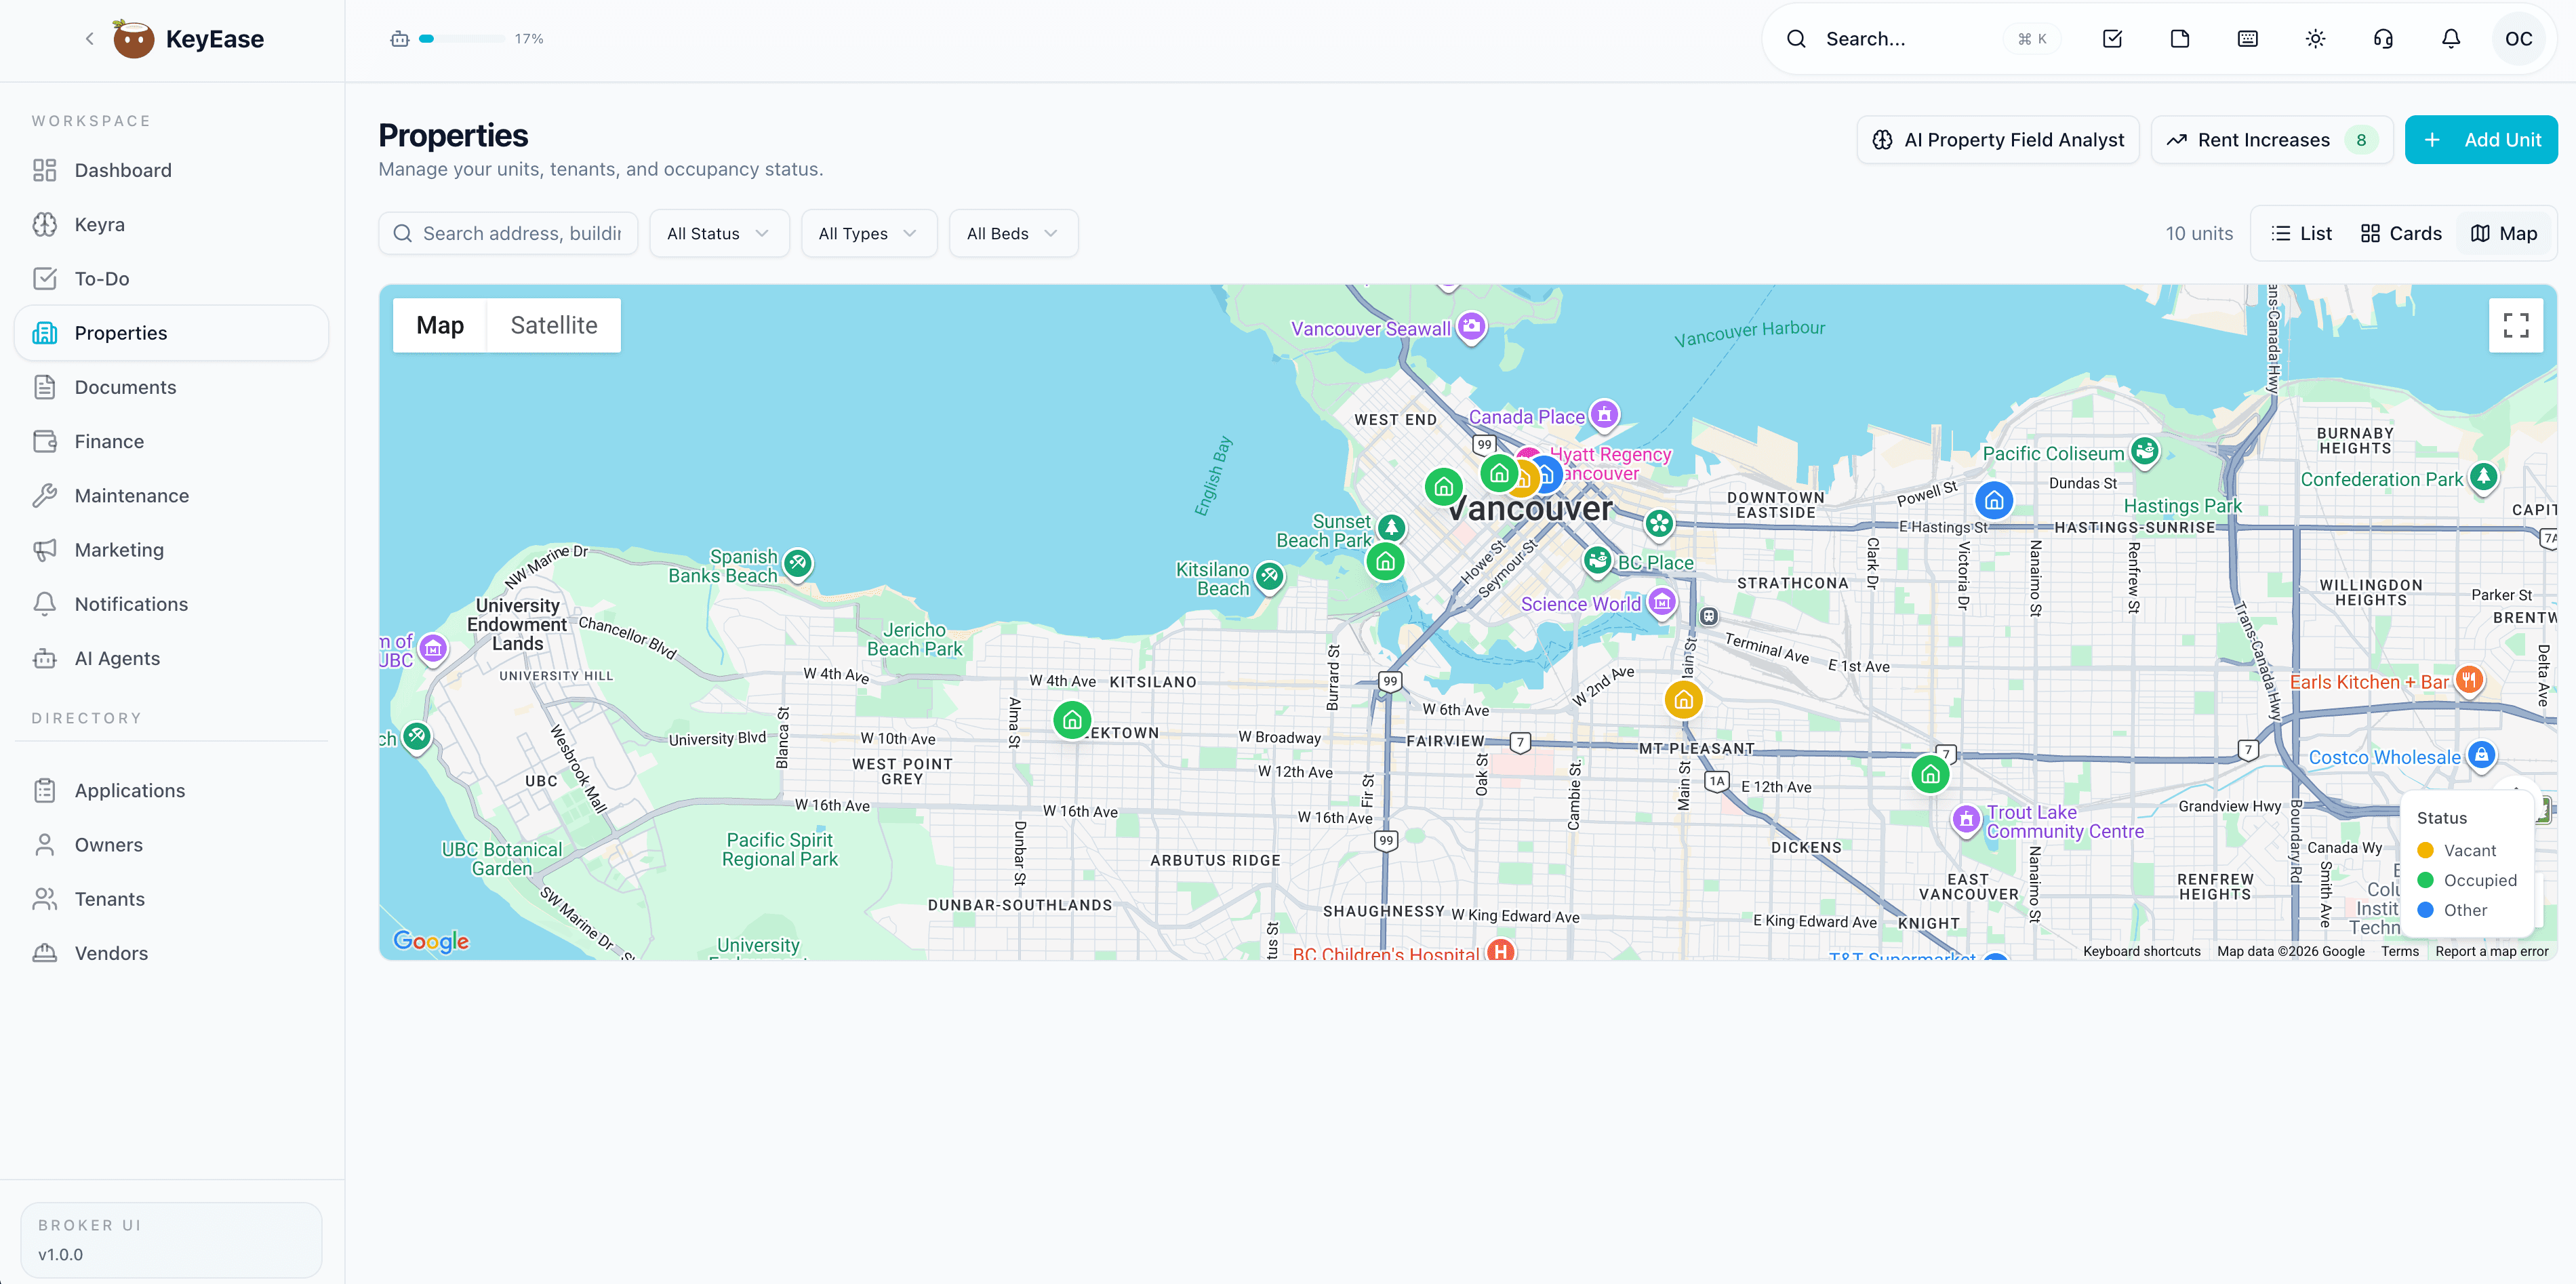Type in the property address search field

point(520,233)
